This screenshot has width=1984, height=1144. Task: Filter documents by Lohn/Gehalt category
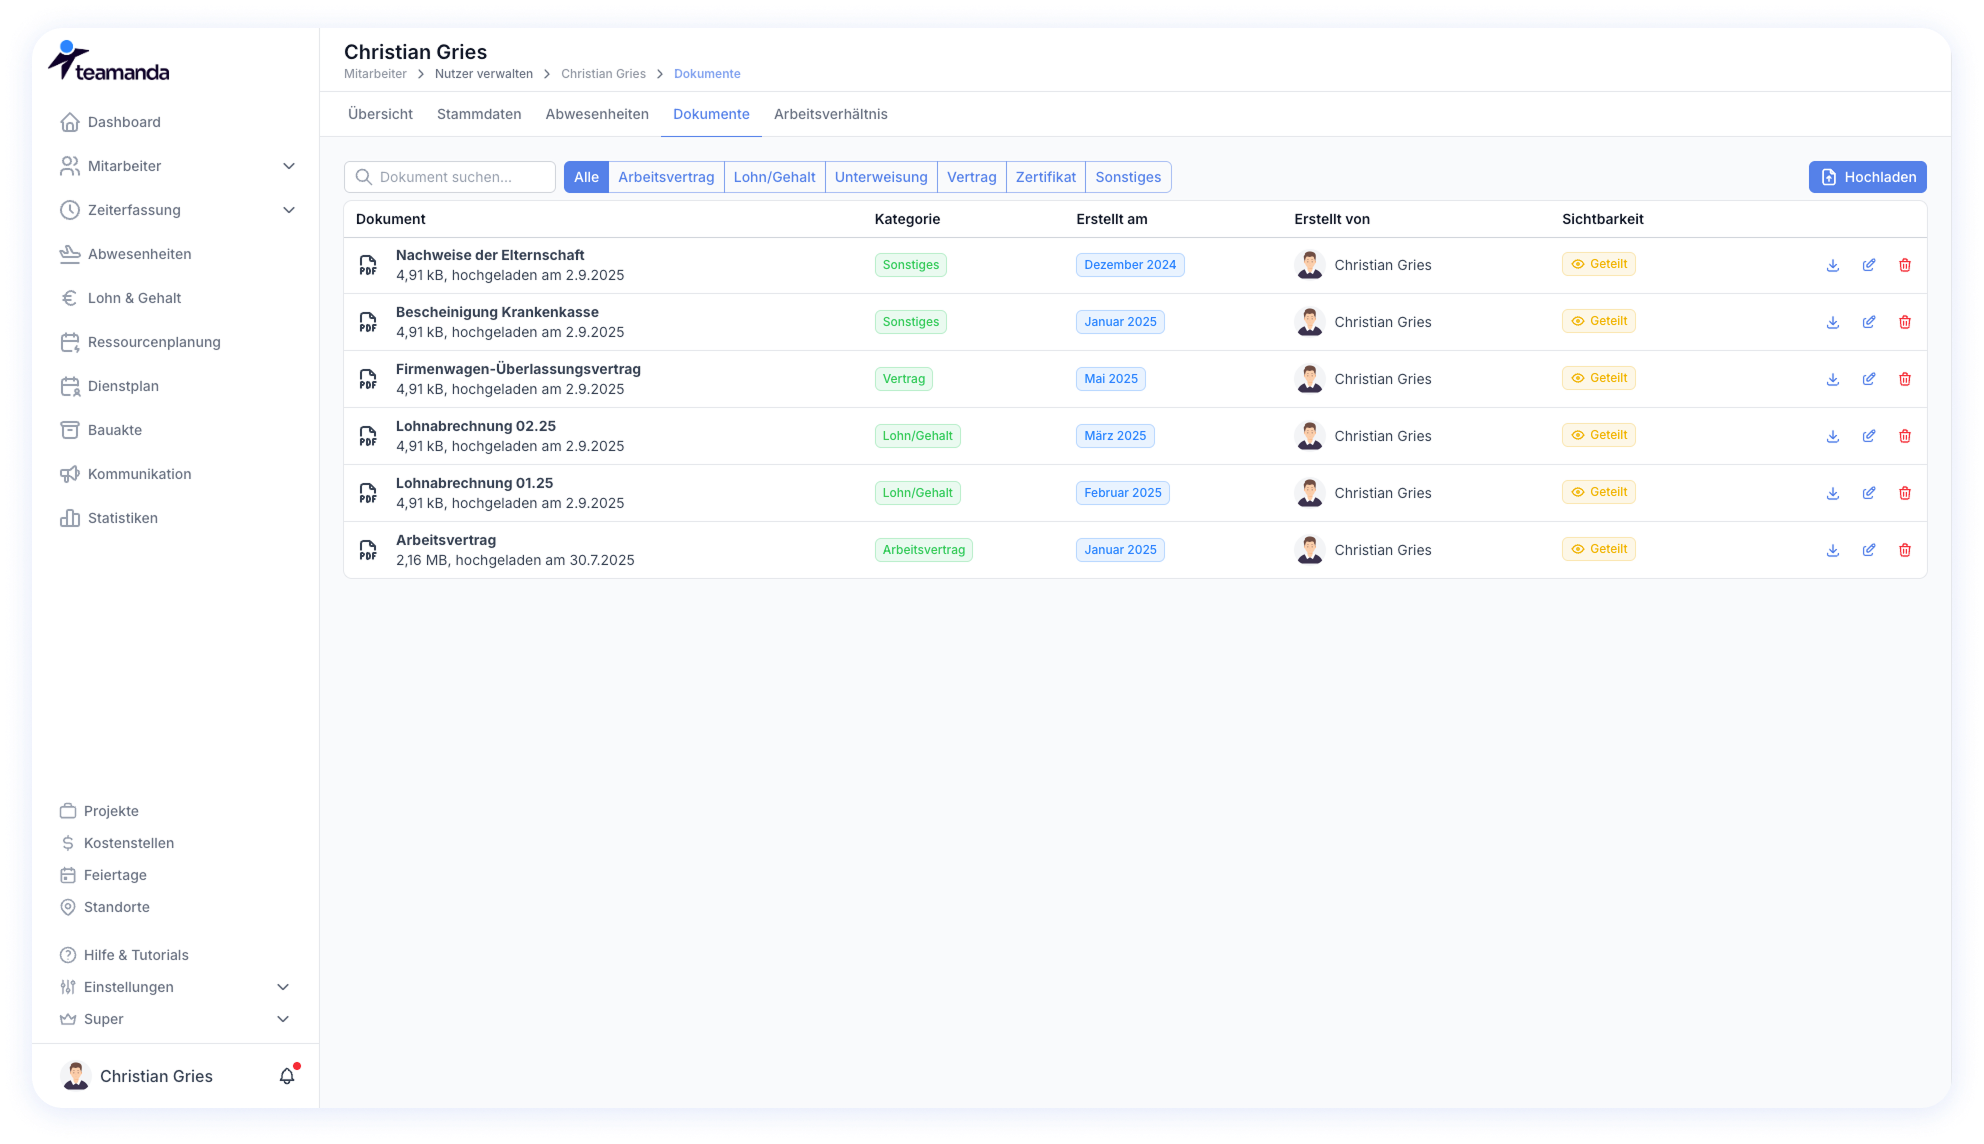click(774, 177)
